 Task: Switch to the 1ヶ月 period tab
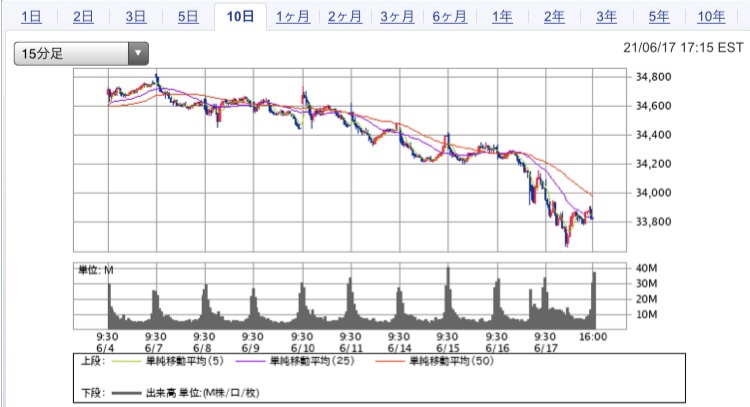tap(293, 17)
